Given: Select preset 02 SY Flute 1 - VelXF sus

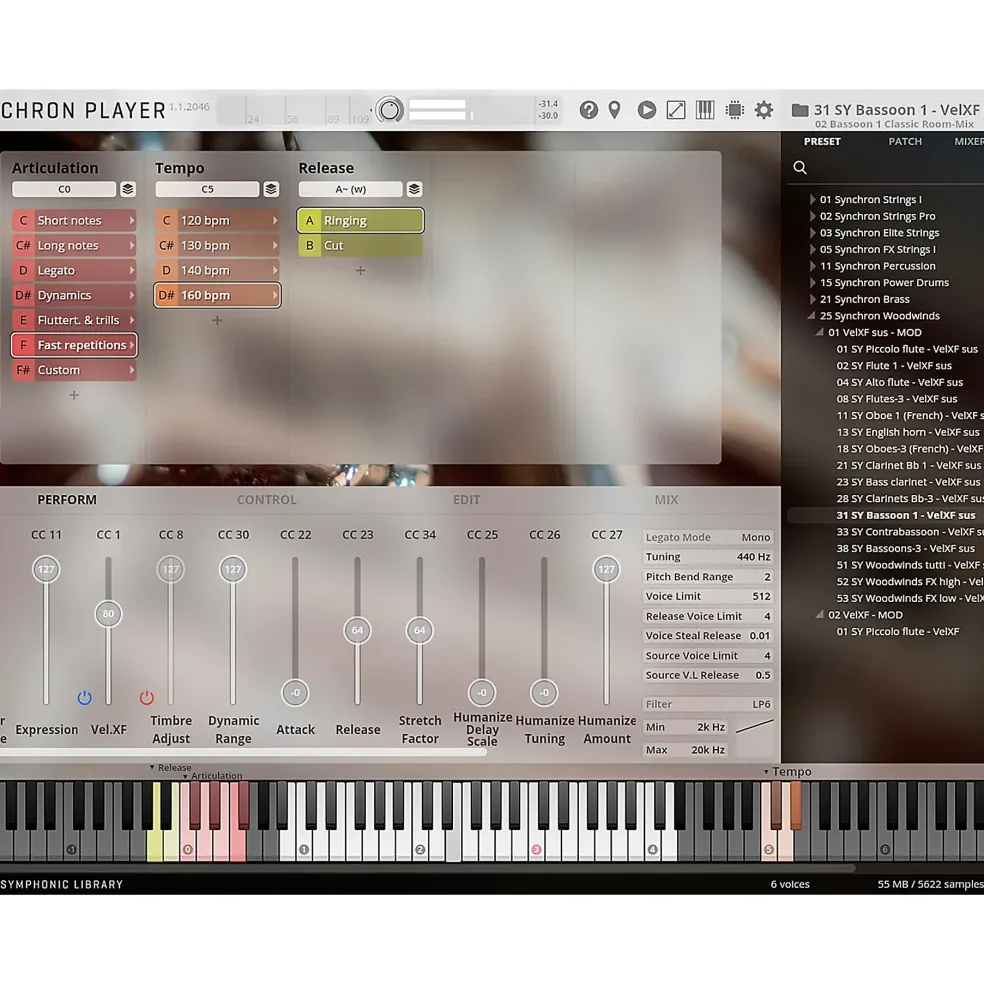Looking at the screenshot, I should 894,366.
